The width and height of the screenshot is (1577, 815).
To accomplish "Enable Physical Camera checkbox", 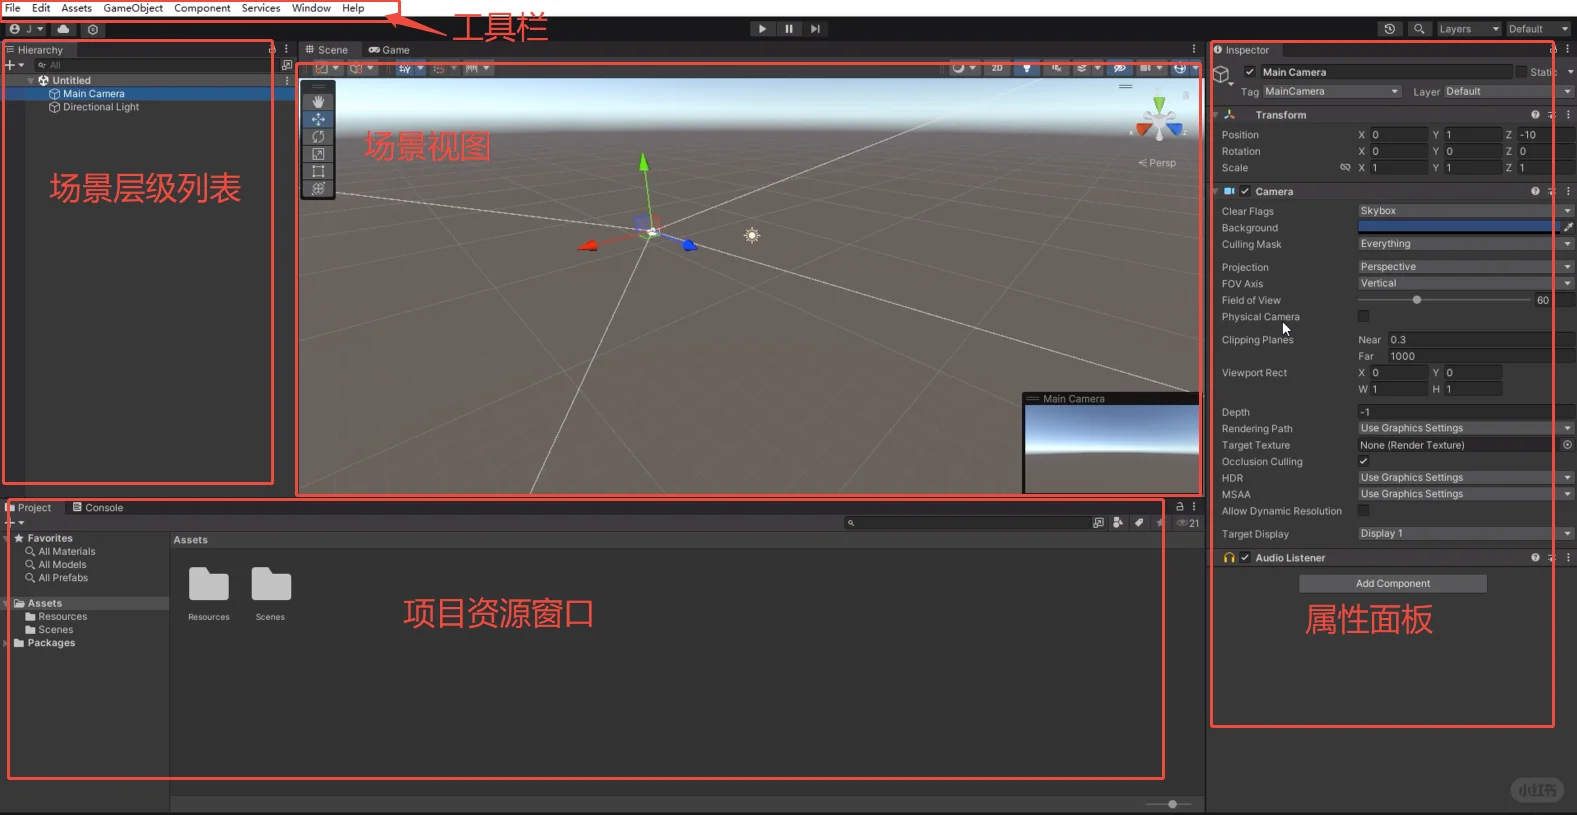I will 1363,316.
